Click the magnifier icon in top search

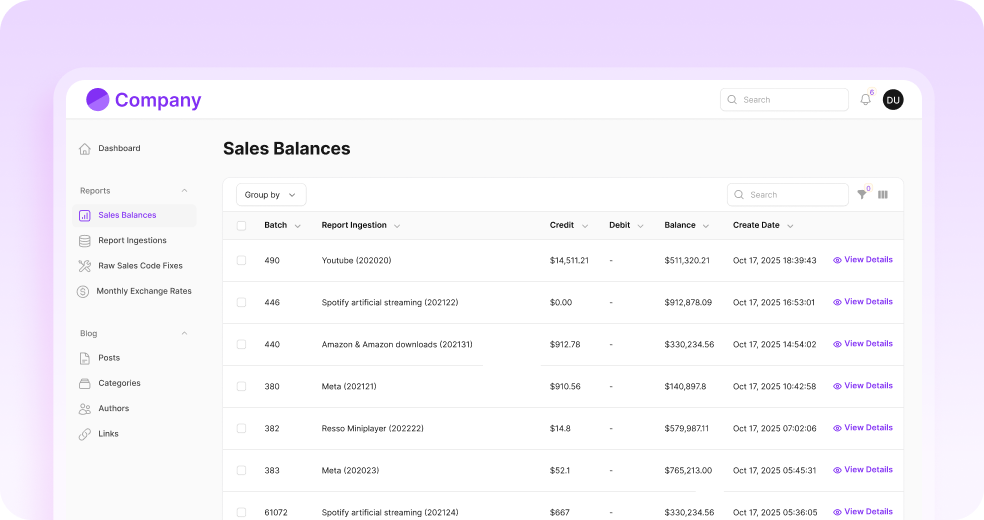click(x=732, y=100)
